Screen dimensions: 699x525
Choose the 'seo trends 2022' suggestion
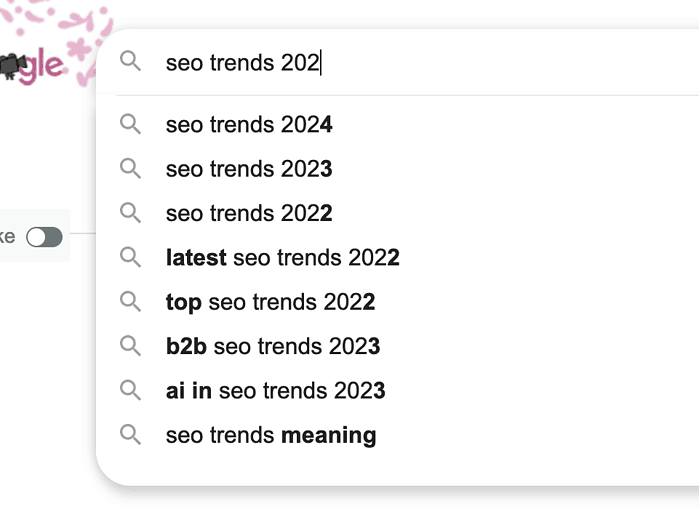coord(249,213)
